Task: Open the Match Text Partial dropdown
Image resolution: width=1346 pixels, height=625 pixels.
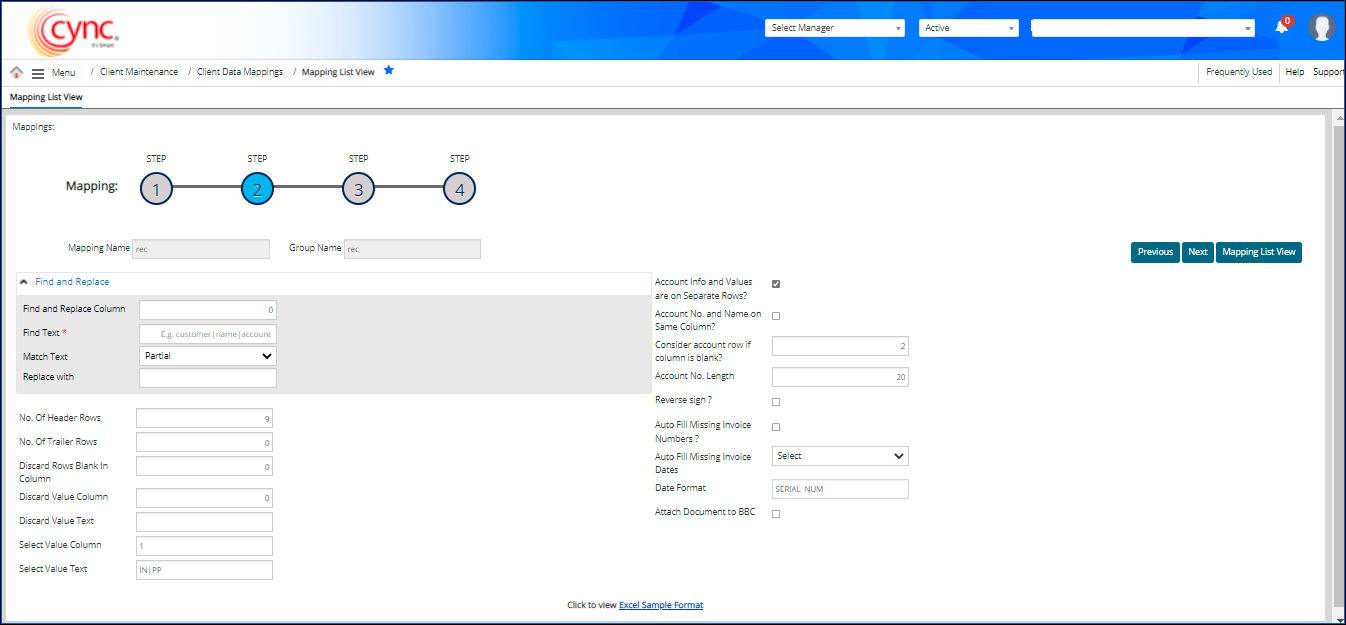Action: click(x=208, y=356)
